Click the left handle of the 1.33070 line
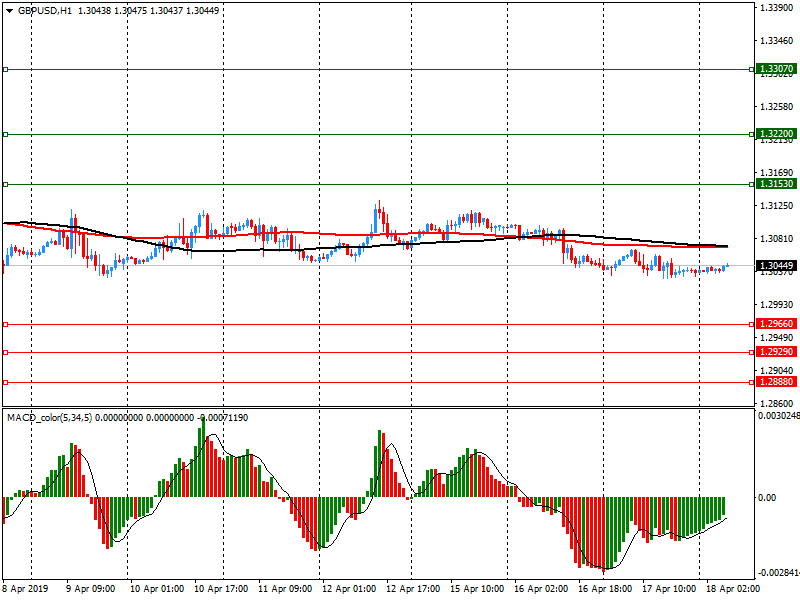Viewport: 800px width, 600px height. point(5,69)
